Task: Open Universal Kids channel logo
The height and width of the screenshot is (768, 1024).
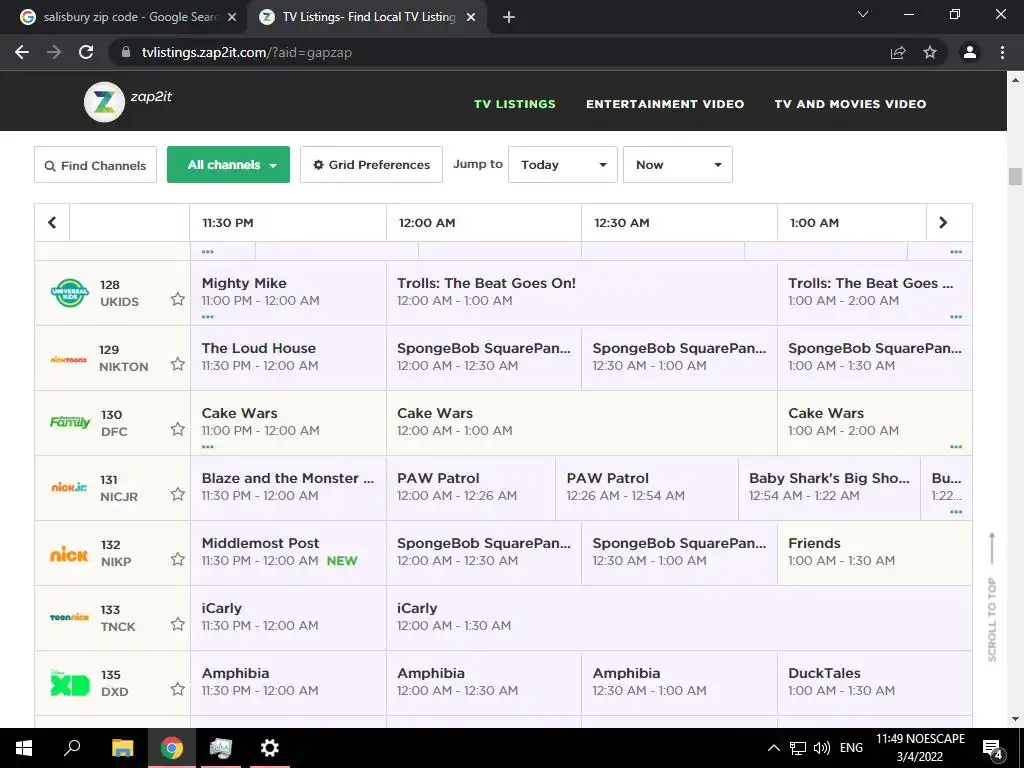Action: click(x=69, y=293)
